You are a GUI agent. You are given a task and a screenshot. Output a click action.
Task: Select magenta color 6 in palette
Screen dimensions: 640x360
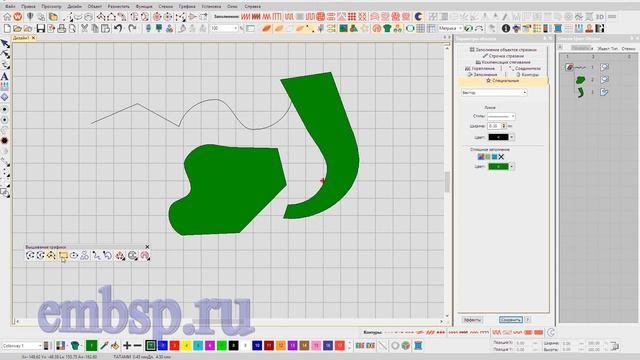[210, 346]
